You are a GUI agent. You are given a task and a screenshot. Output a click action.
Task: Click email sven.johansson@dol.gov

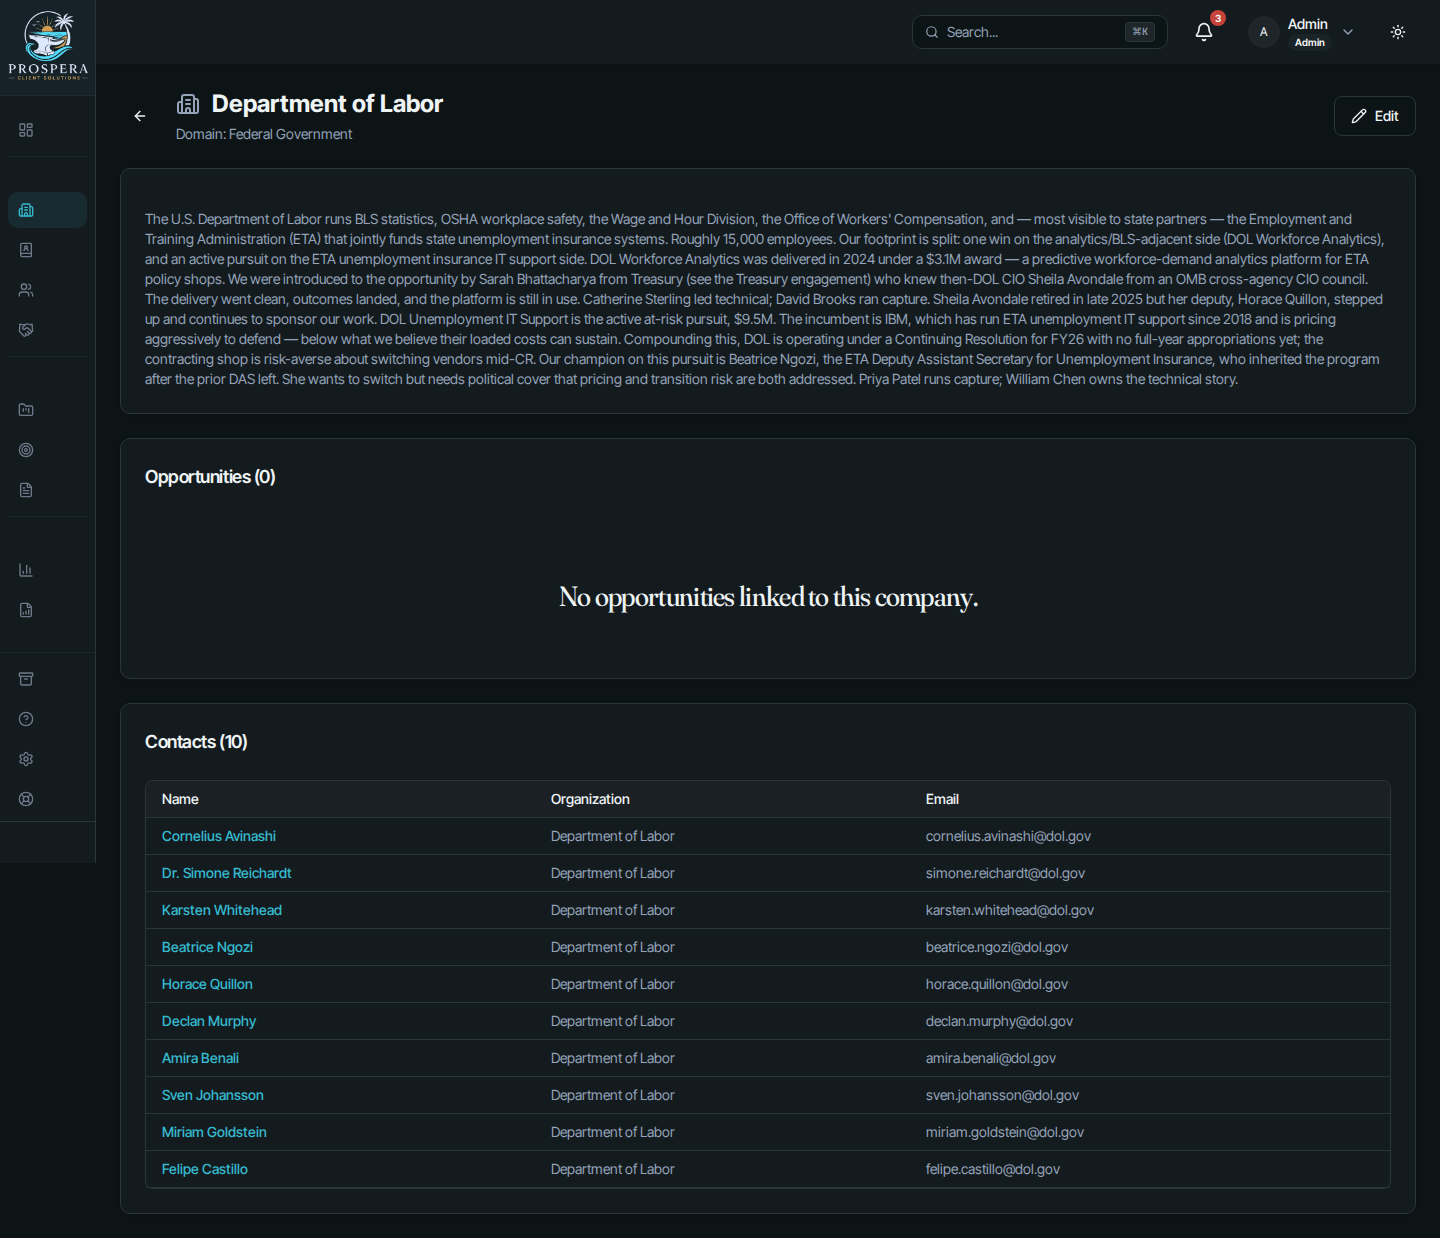coord(1002,1095)
